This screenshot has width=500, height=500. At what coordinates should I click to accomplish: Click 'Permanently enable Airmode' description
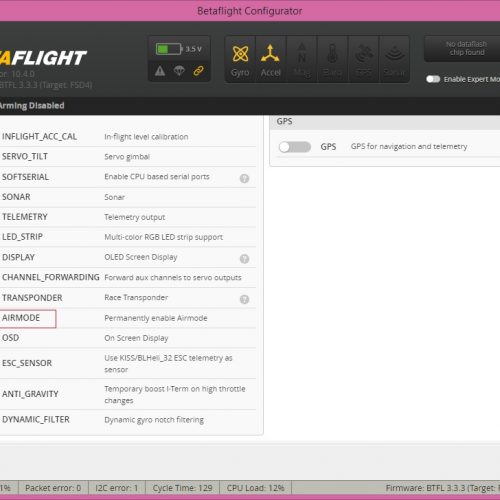[156, 318]
